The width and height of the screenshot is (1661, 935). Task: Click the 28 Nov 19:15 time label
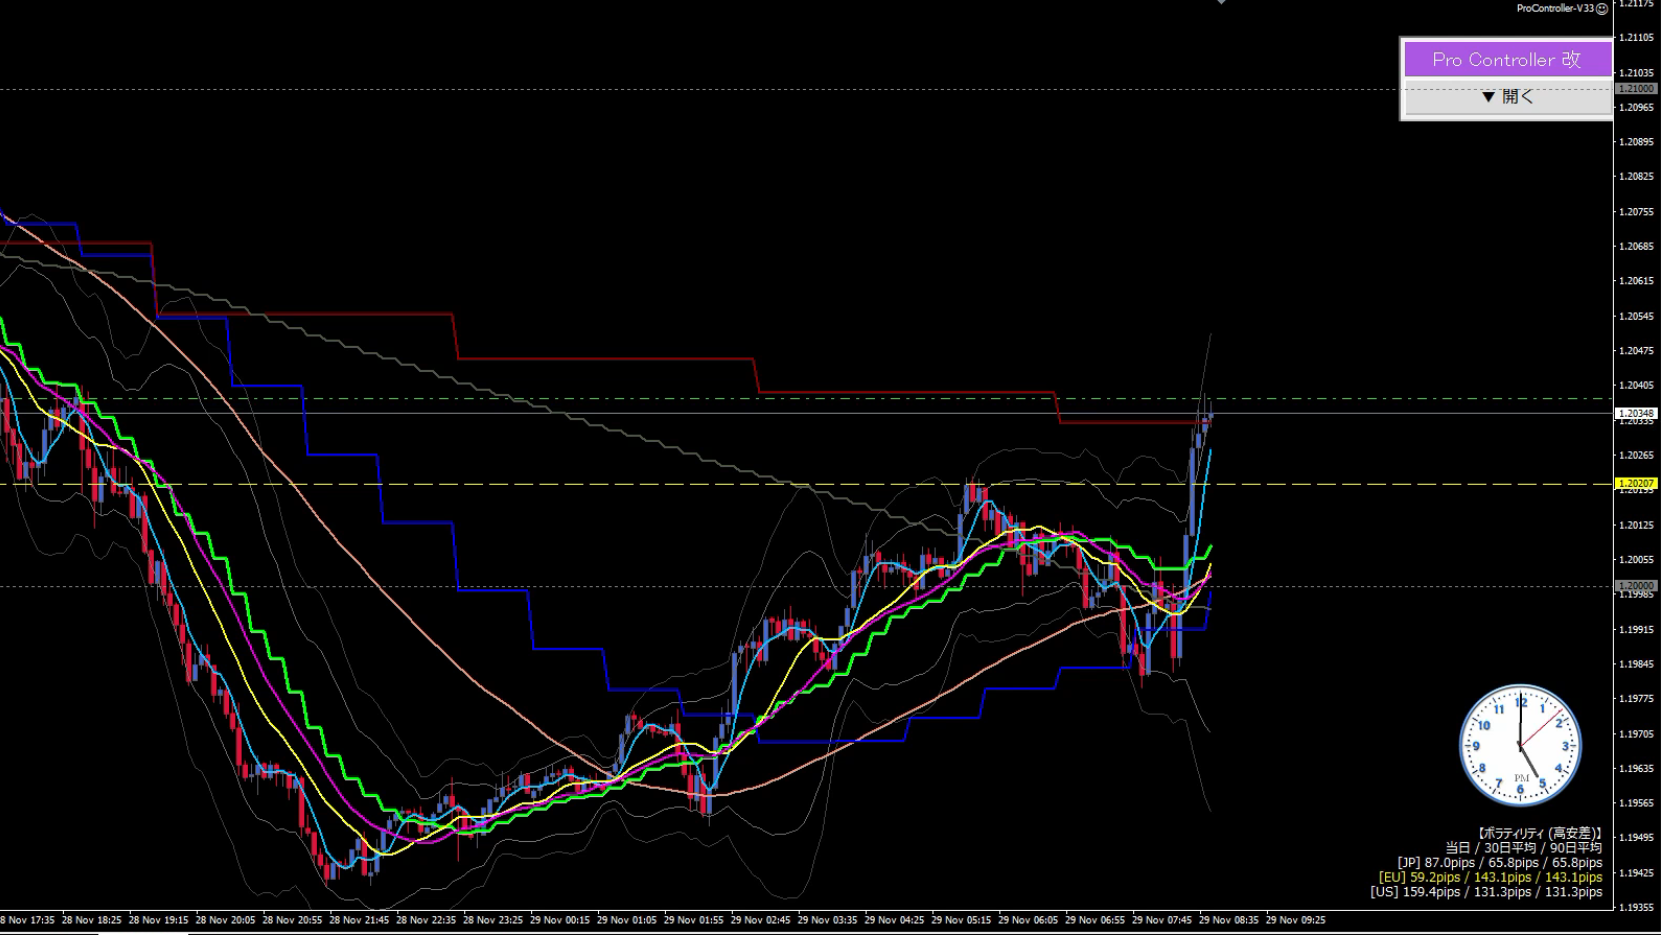(x=158, y=920)
